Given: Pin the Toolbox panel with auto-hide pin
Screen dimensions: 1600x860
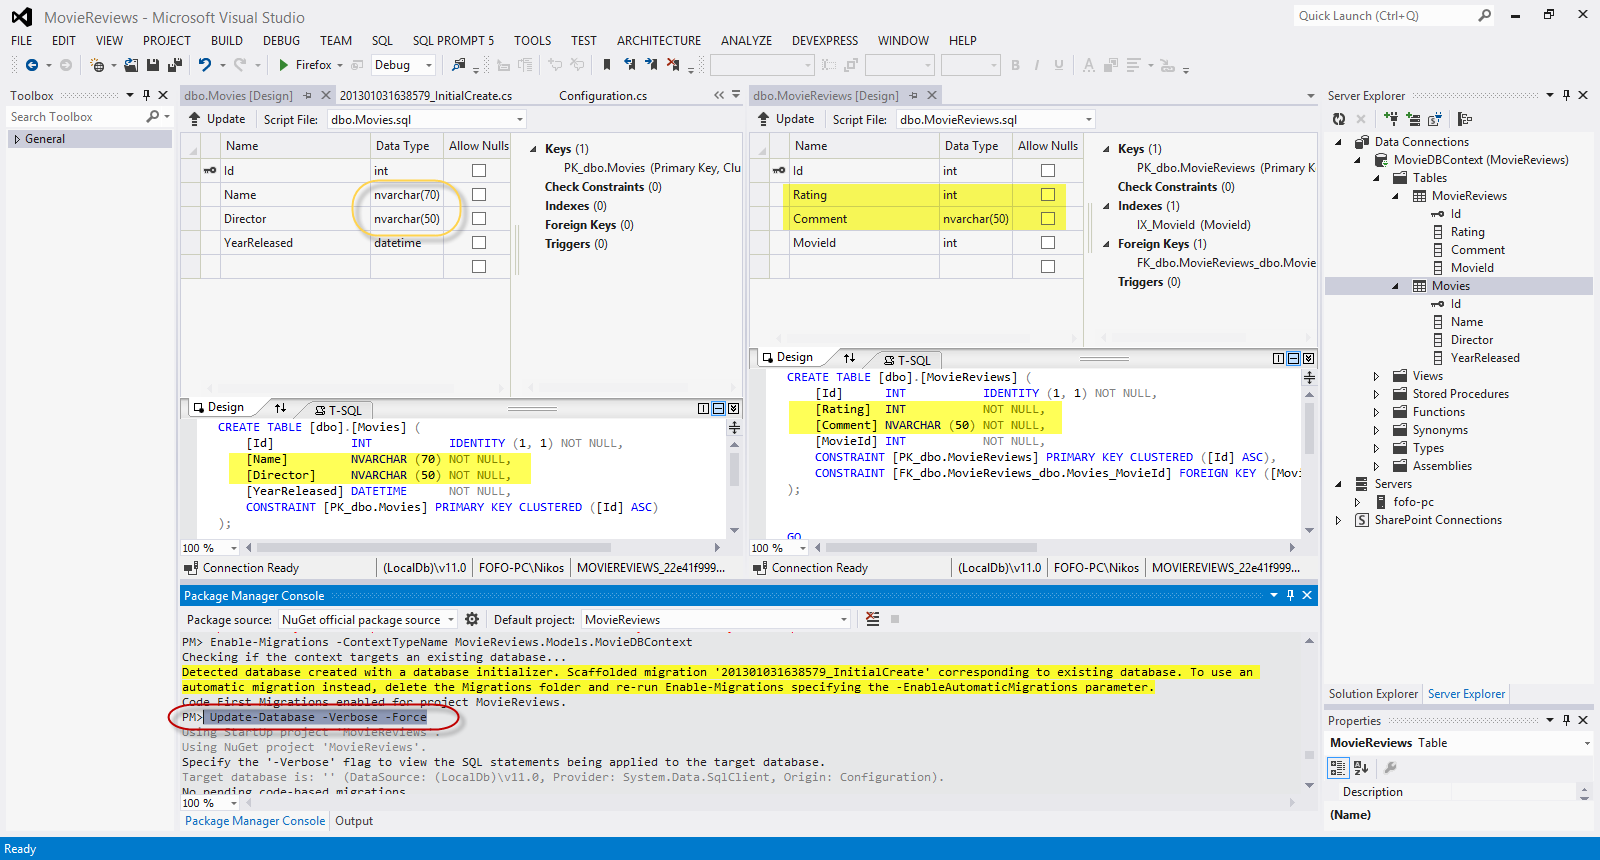Looking at the screenshot, I should coord(146,95).
